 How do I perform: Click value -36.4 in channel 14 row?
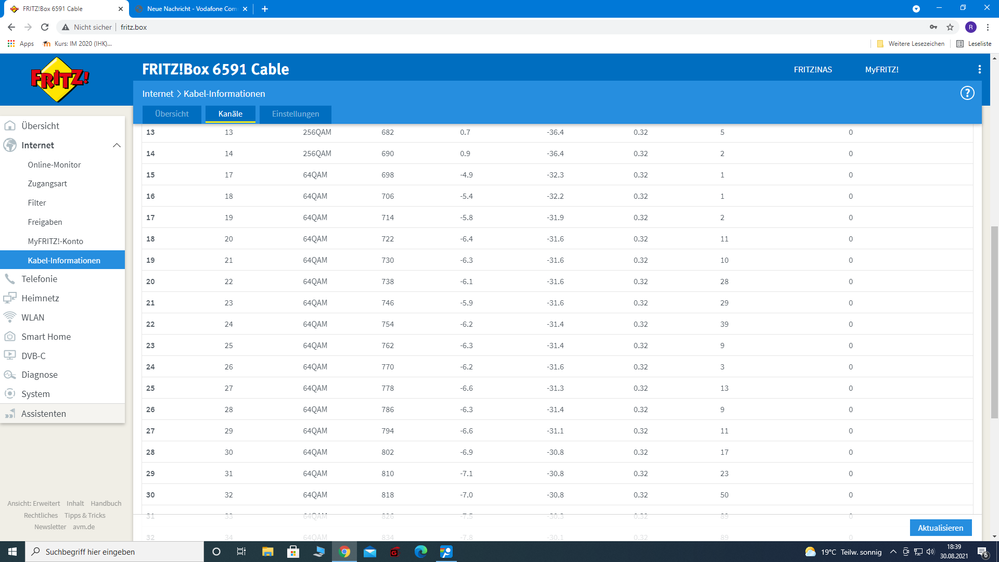(x=555, y=154)
